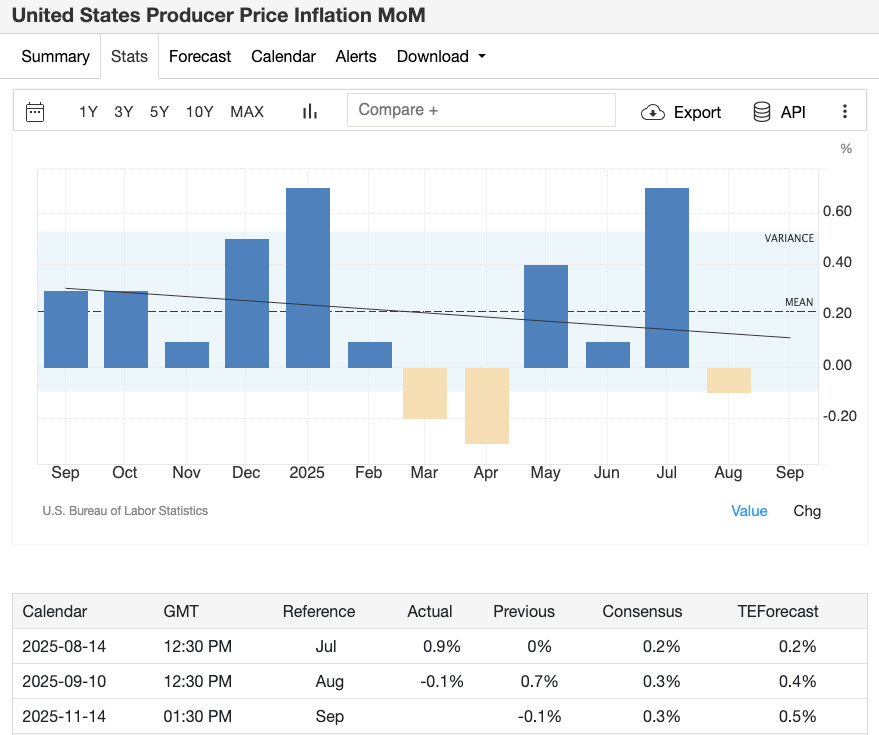Open the Alerts tab
Viewport: 879px width, 735px height.
(x=356, y=57)
